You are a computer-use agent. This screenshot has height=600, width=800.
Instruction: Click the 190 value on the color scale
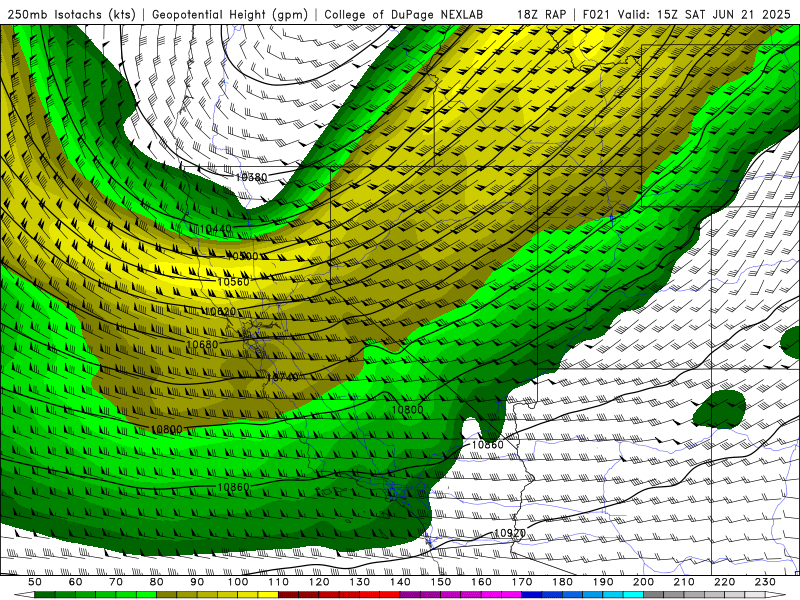click(x=603, y=582)
